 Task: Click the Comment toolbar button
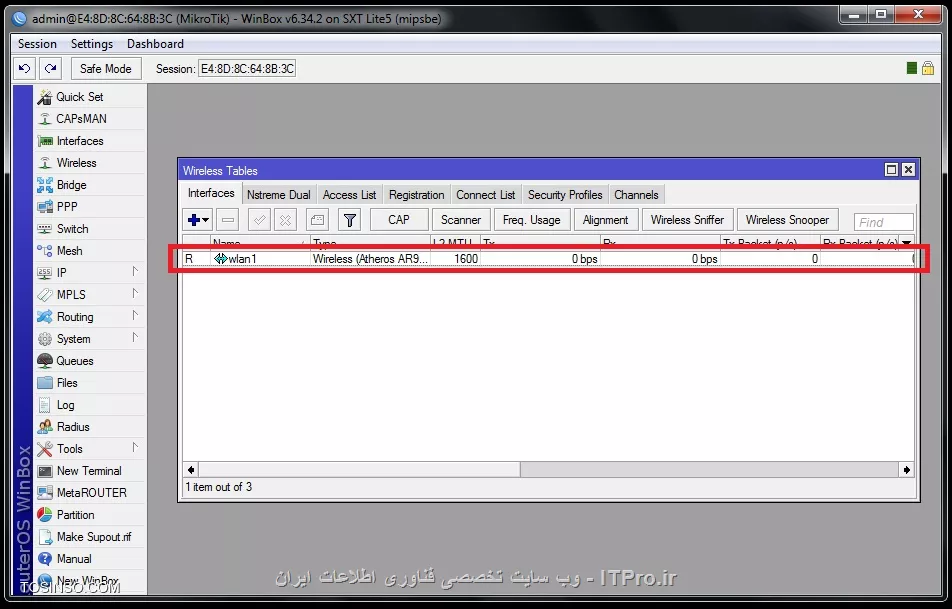click(x=317, y=220)
